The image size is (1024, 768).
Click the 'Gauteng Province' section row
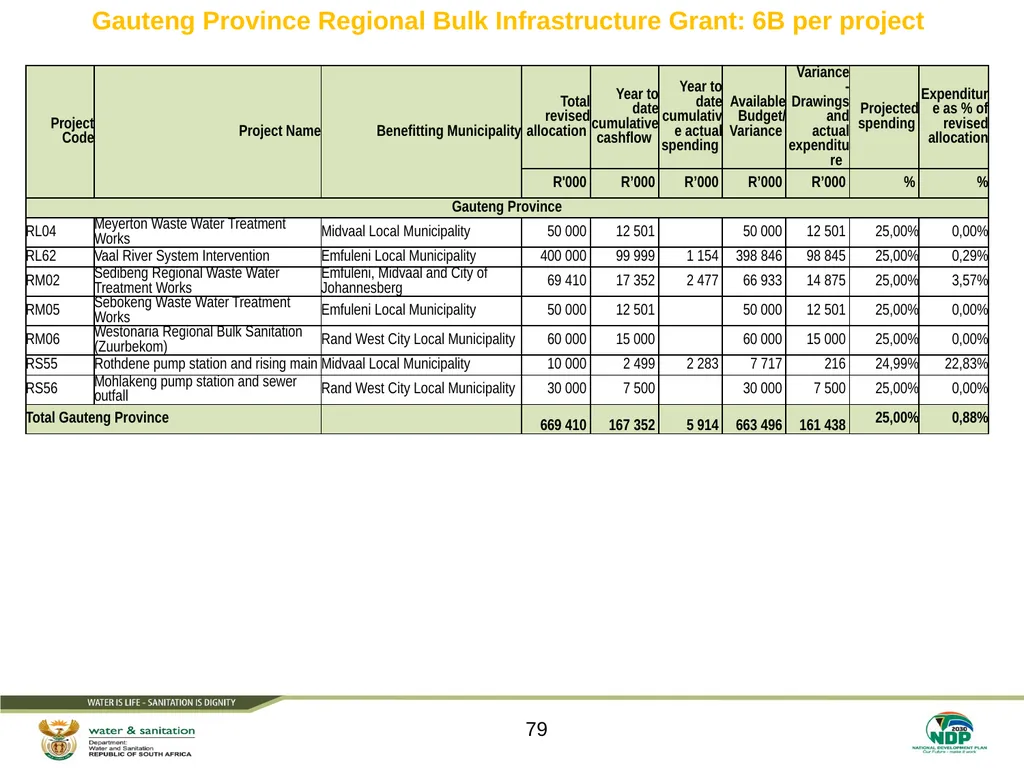(x=507, y=207)
